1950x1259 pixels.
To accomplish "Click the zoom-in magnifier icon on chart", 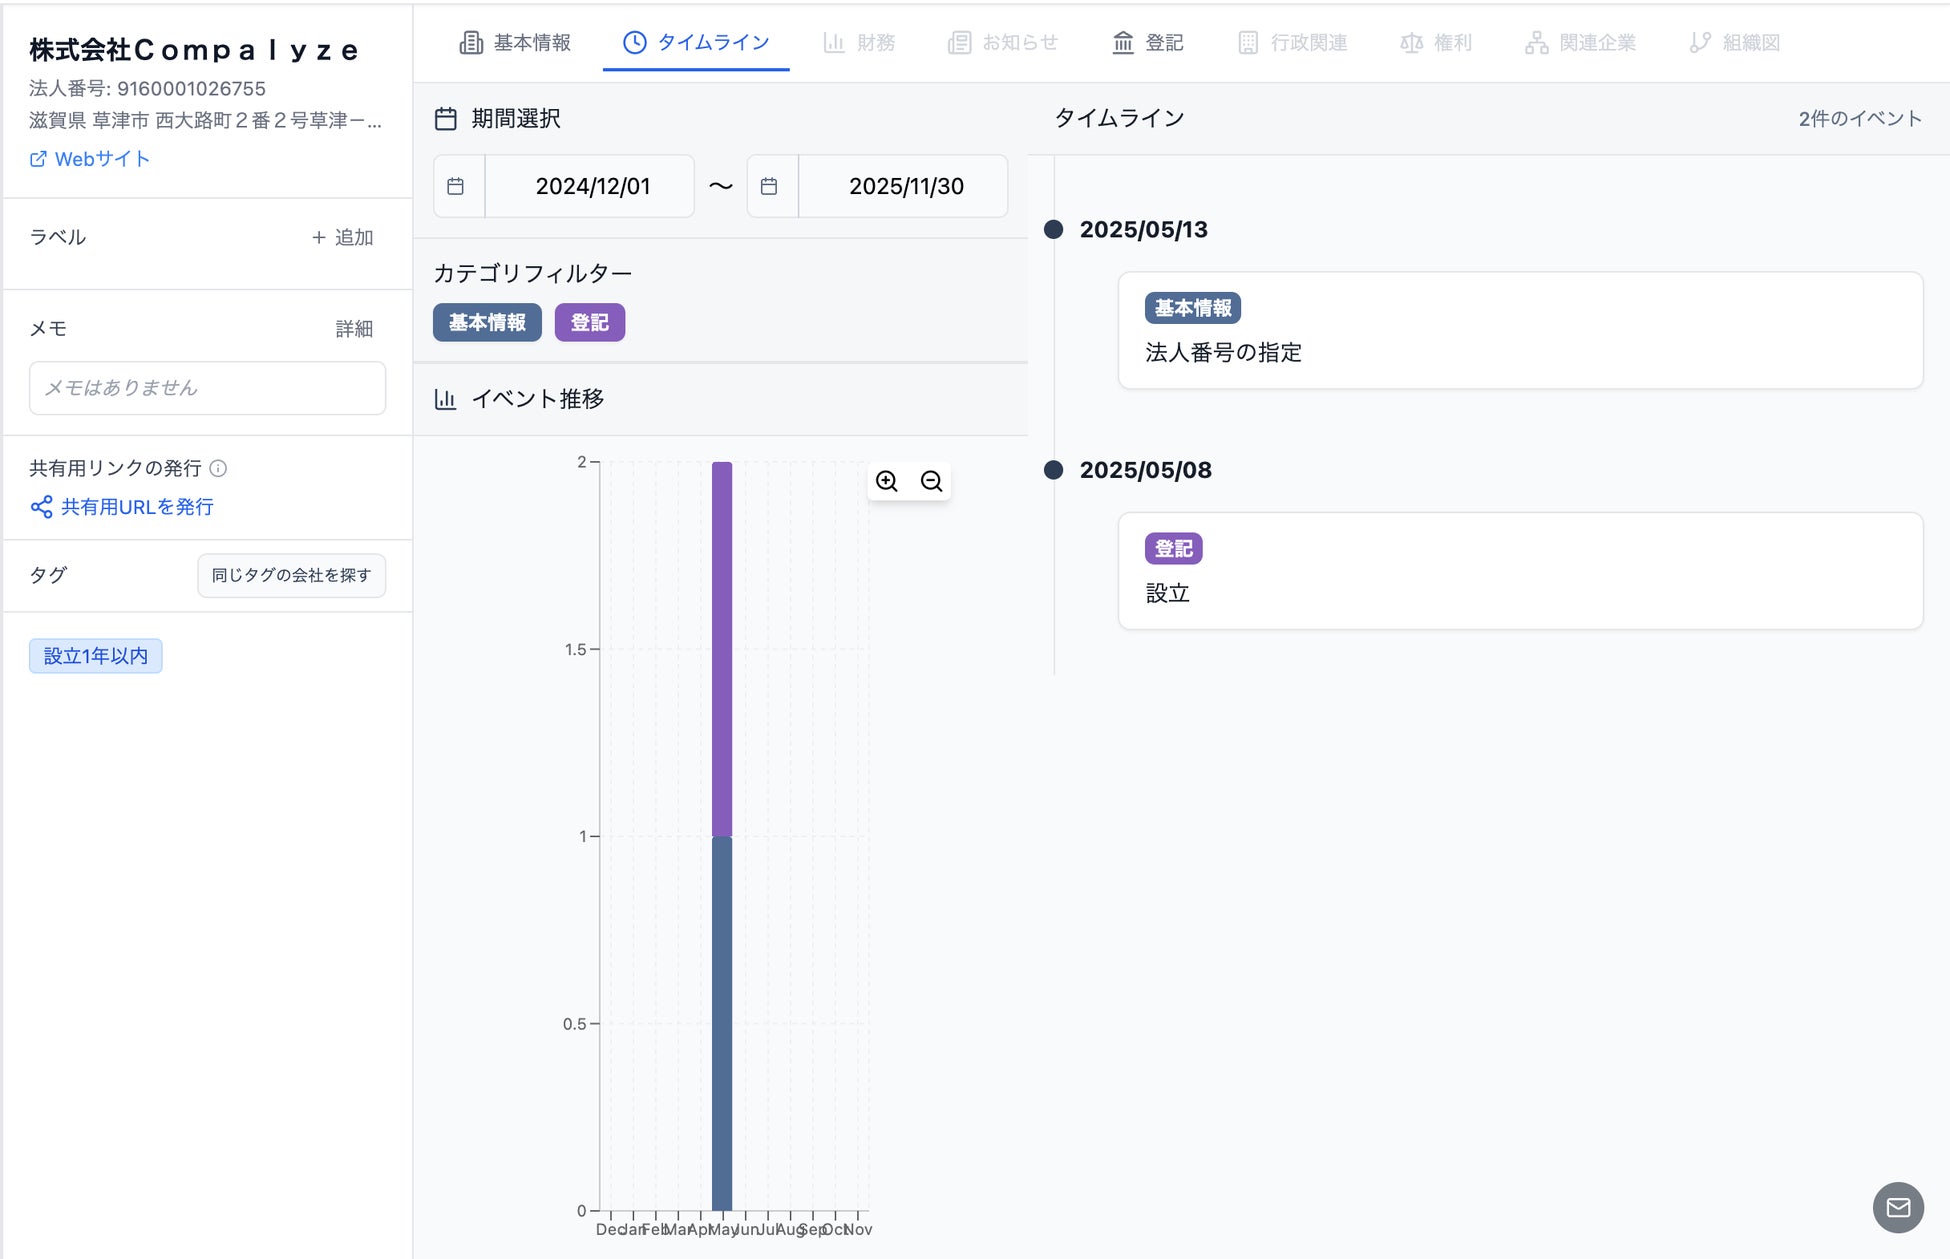I will (886, 481).
